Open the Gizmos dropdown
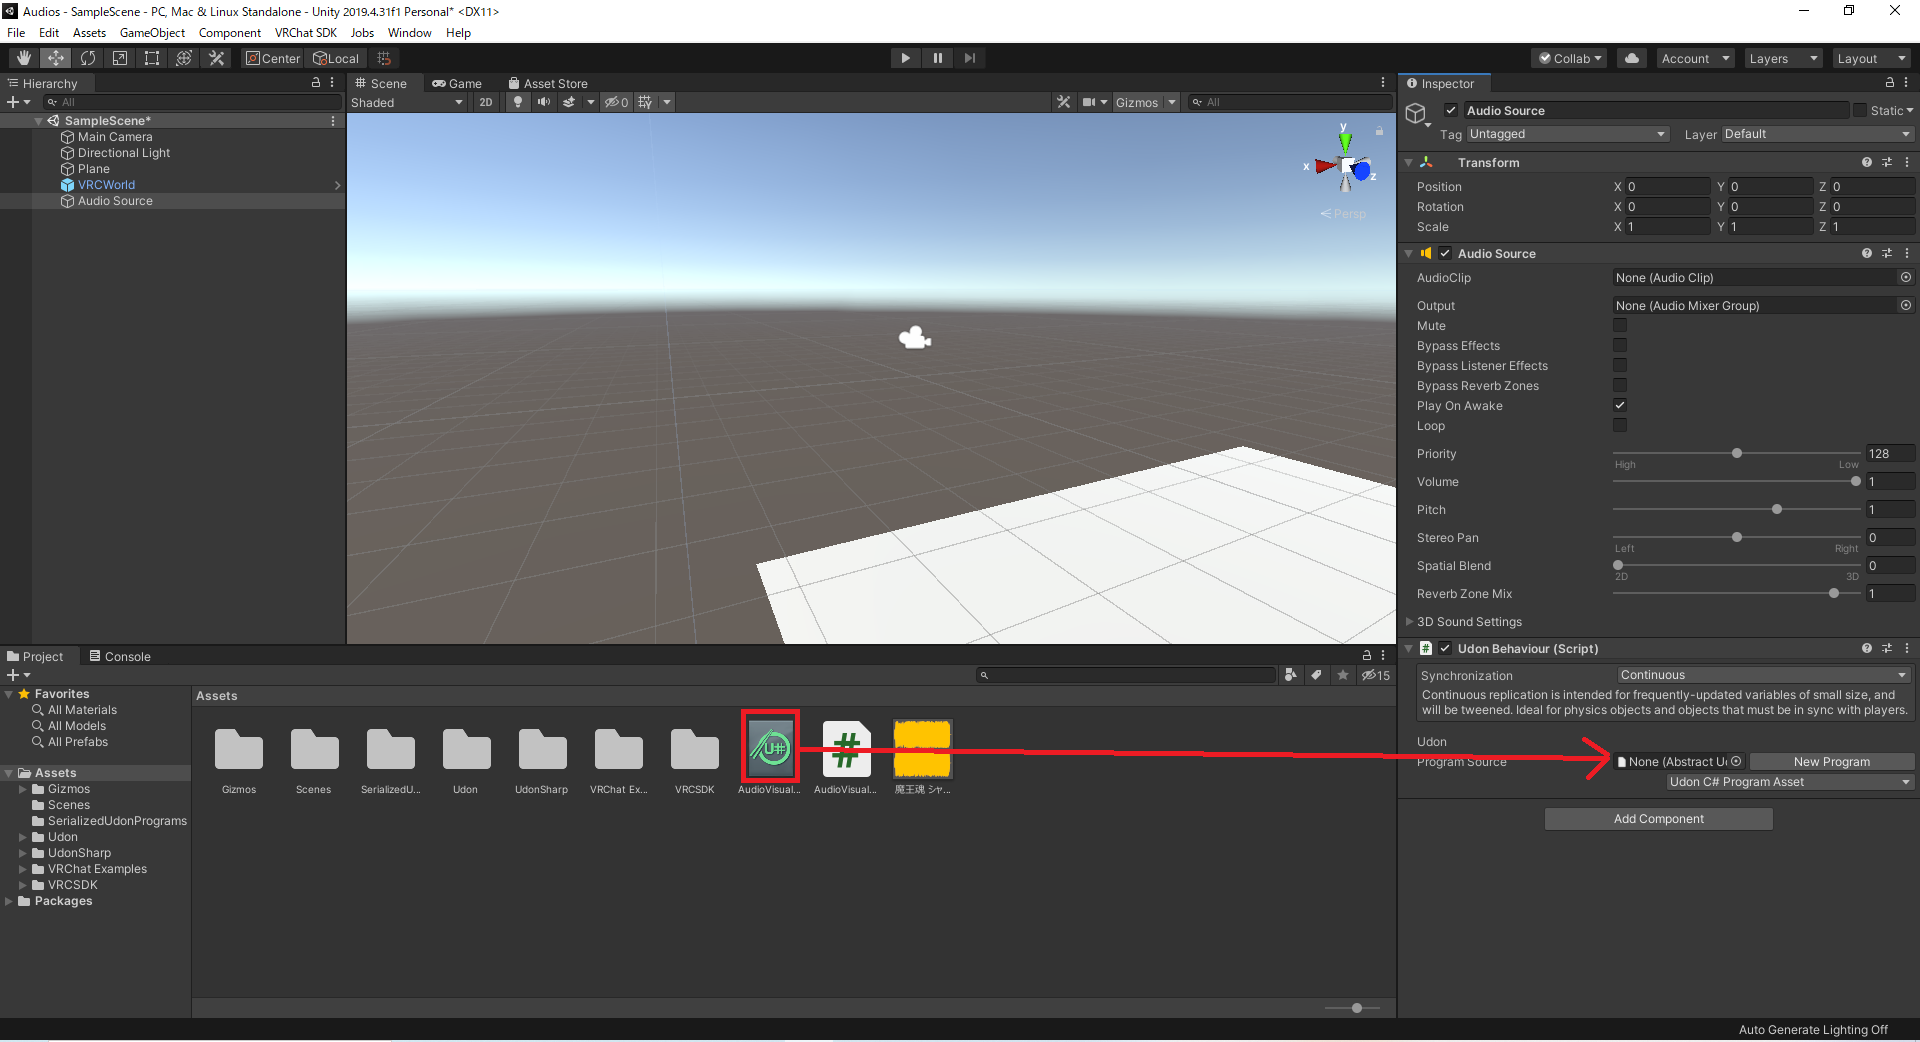 1146,102
